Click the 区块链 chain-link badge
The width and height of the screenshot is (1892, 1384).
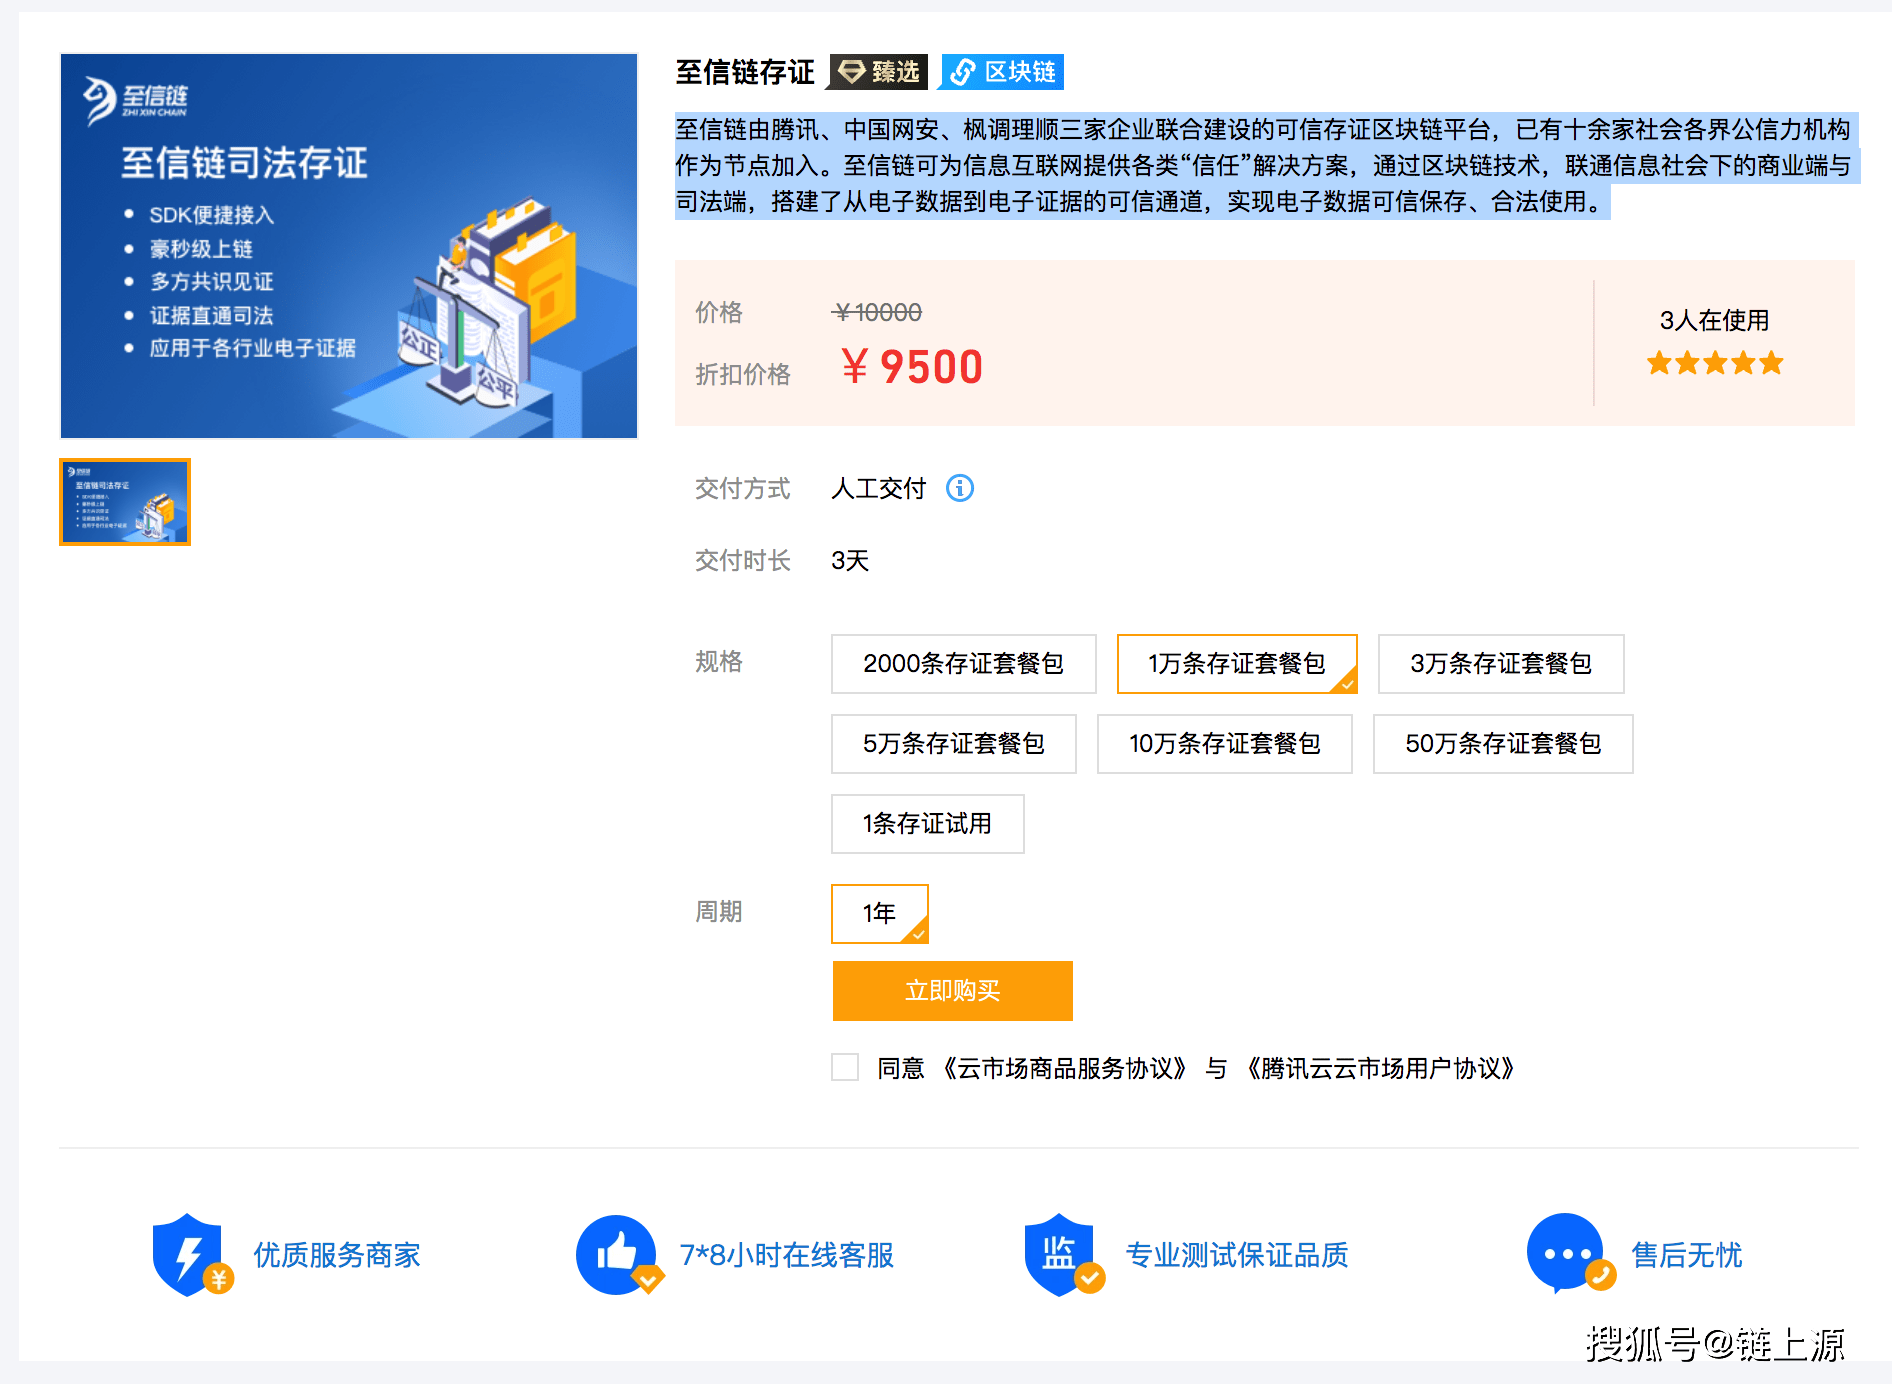tap(1002, 72)
